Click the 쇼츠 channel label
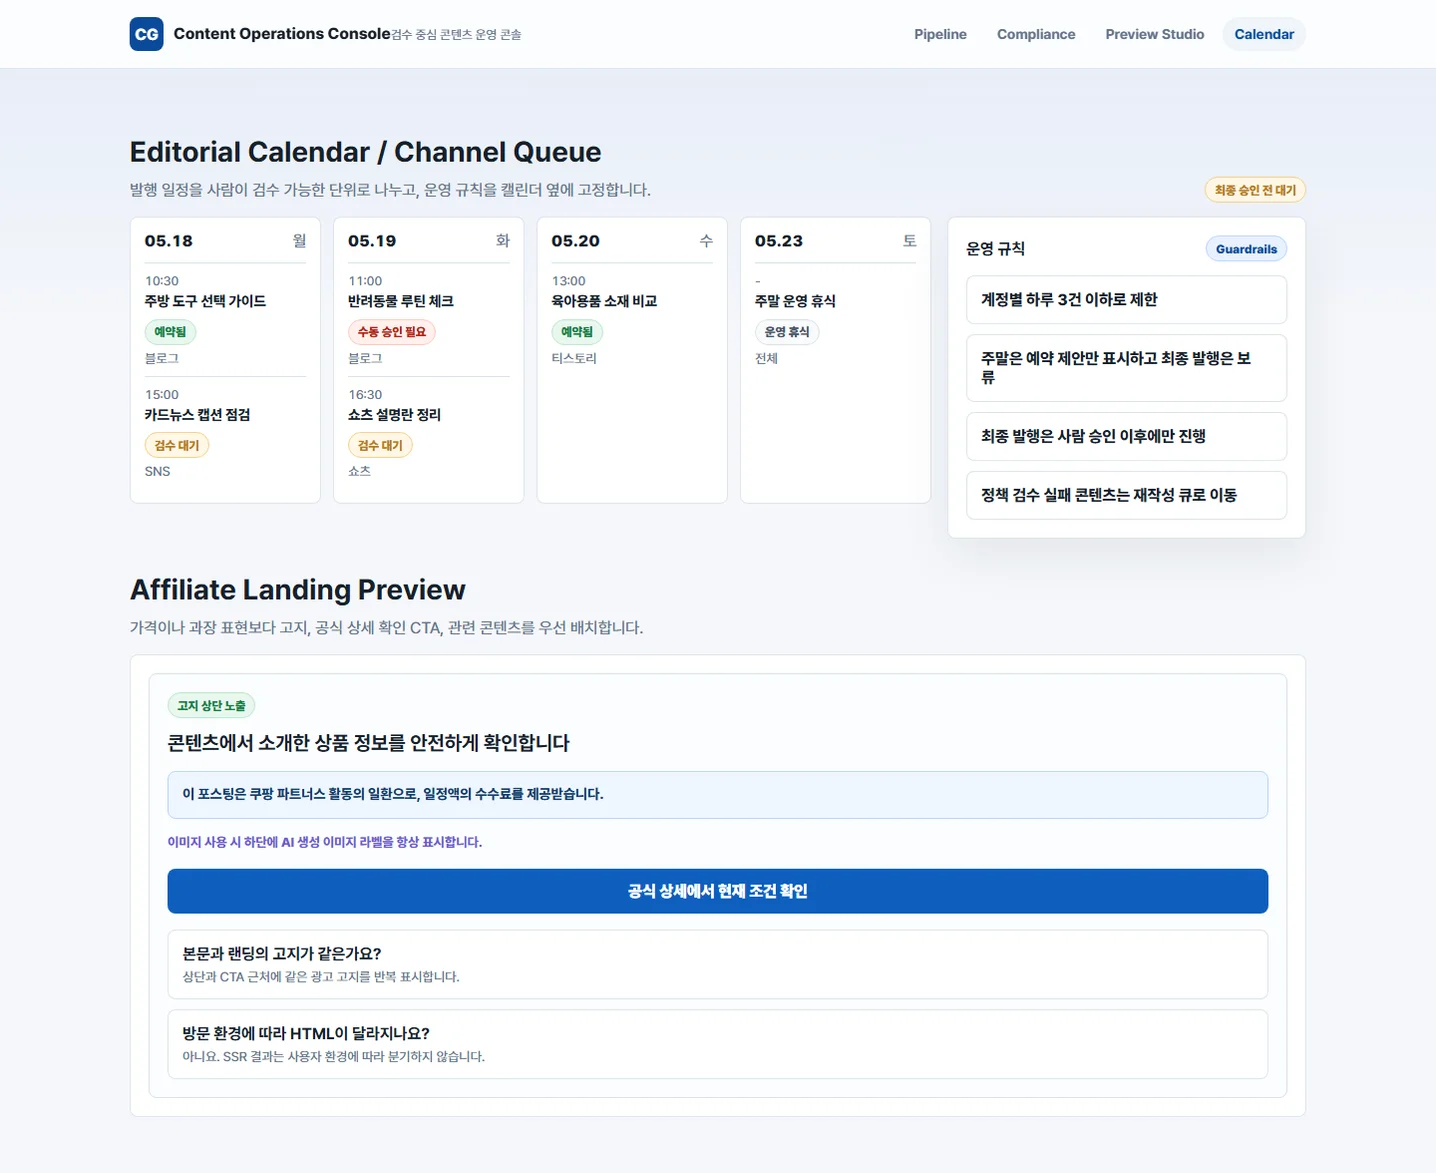1436x1173 pixels. (360, 472)
